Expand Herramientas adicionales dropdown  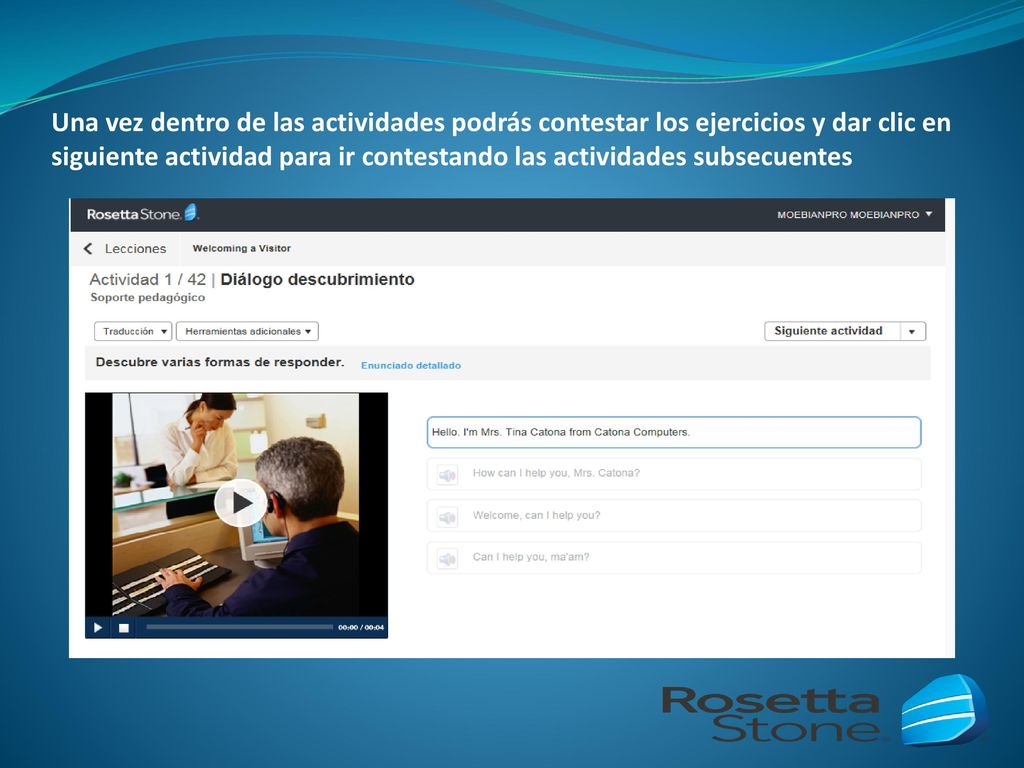(248, 331)
